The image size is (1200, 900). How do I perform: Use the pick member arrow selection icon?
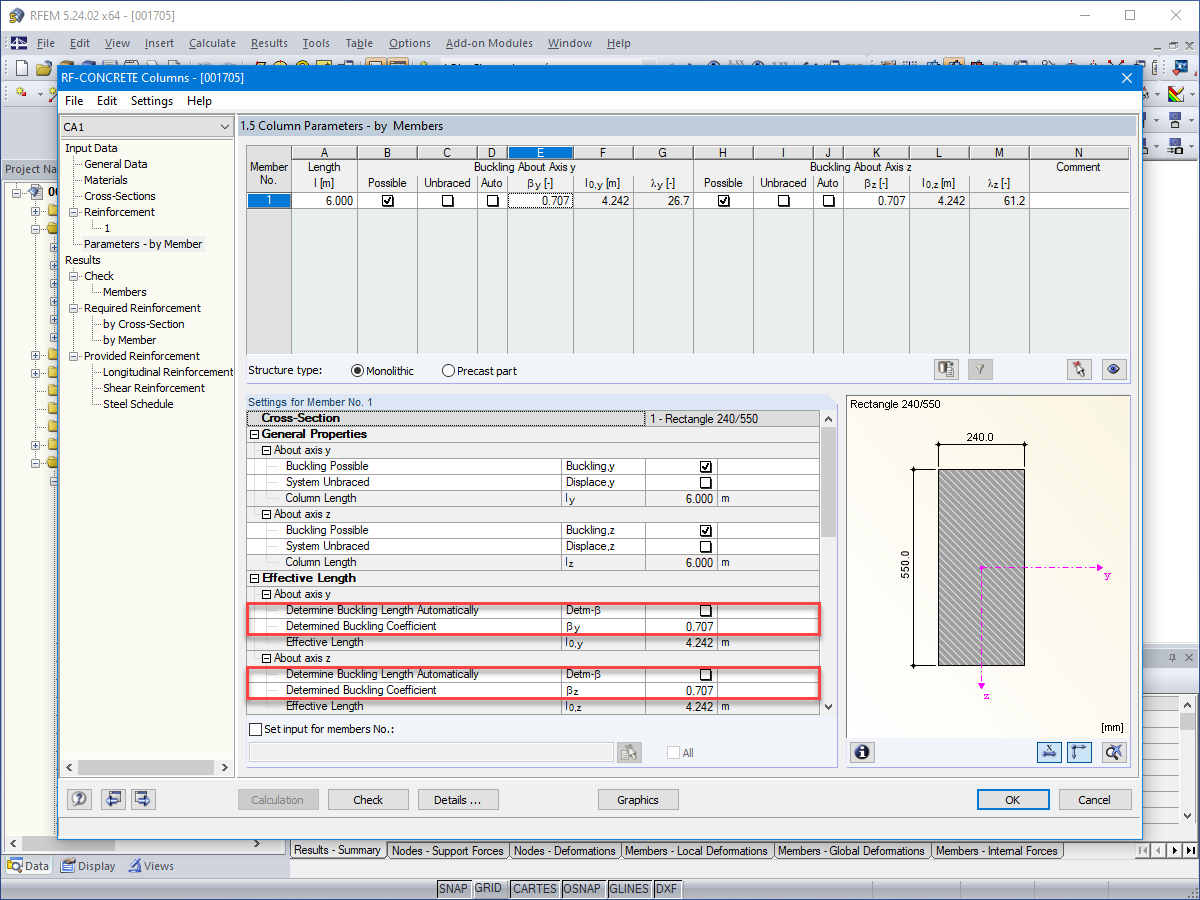(x=1079, y=369)
